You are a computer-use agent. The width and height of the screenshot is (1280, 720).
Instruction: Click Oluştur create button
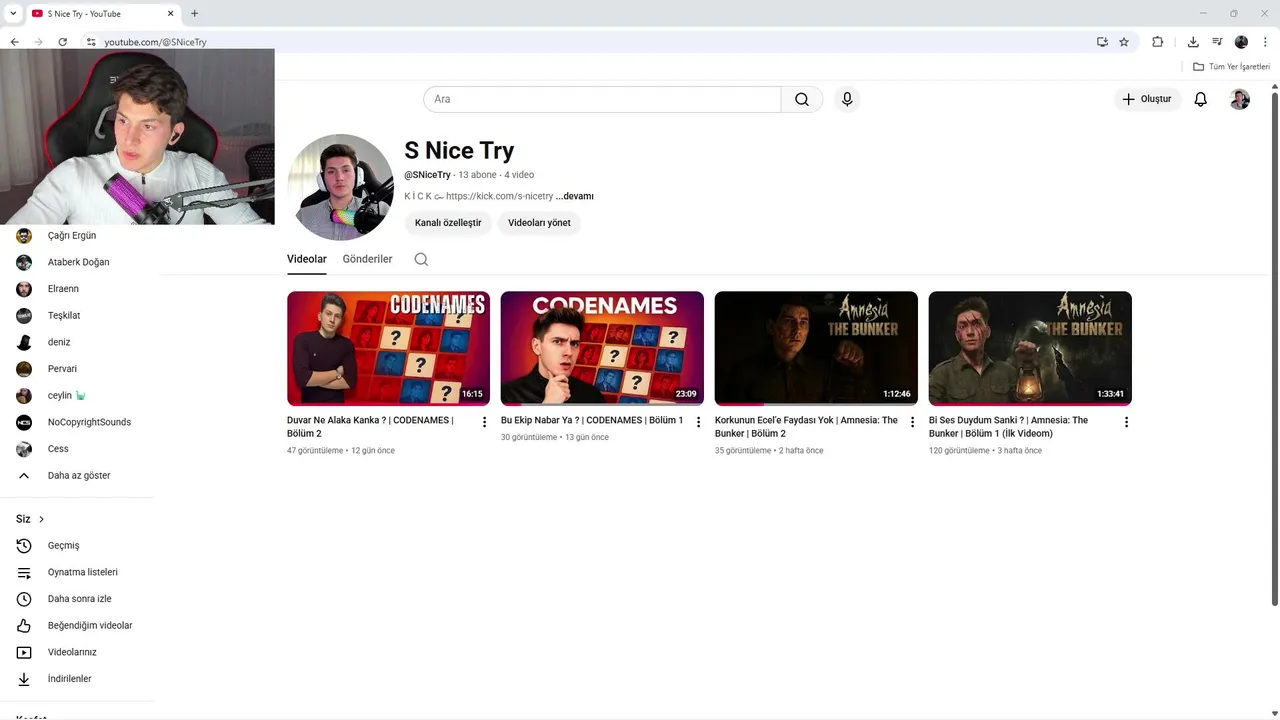click(1148, 99)
